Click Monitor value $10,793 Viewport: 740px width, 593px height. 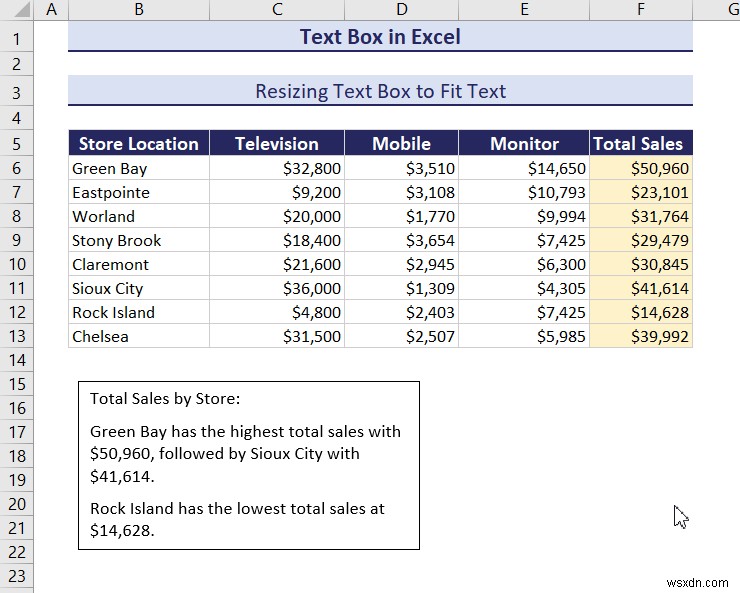(x=524, y=192)
